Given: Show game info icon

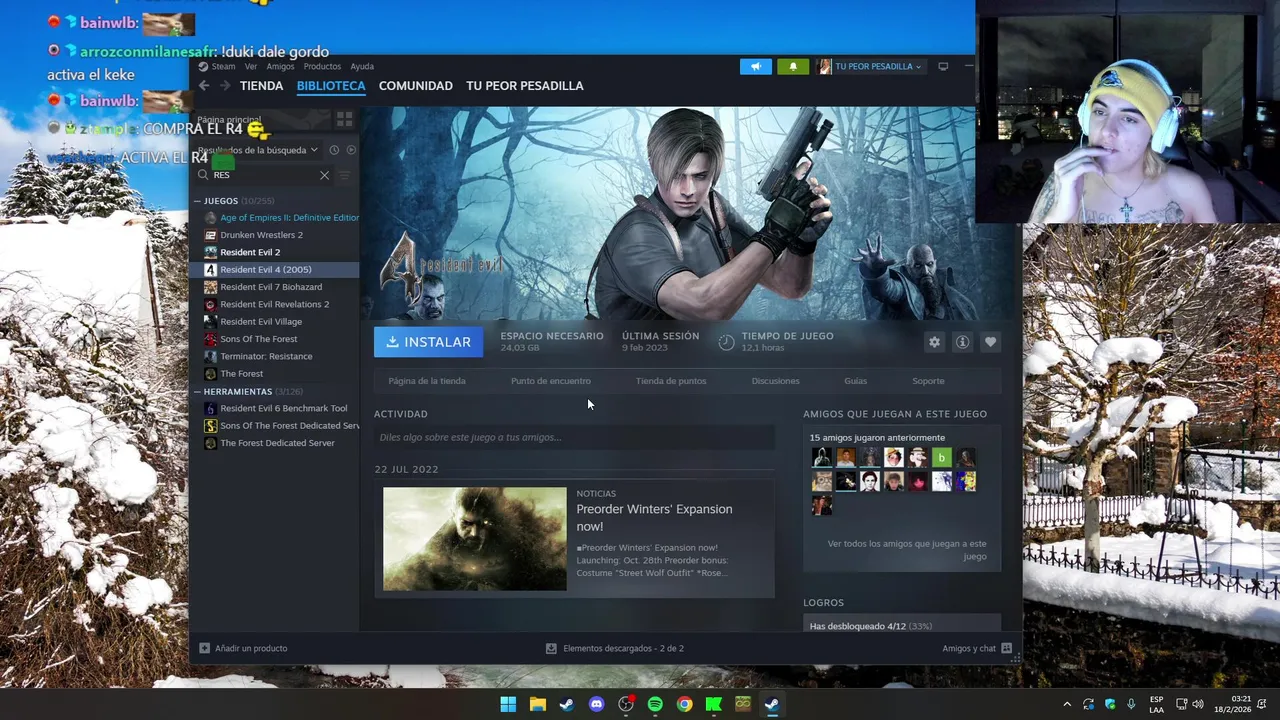Looking at the screenshot, I should [x=962, y=342].
